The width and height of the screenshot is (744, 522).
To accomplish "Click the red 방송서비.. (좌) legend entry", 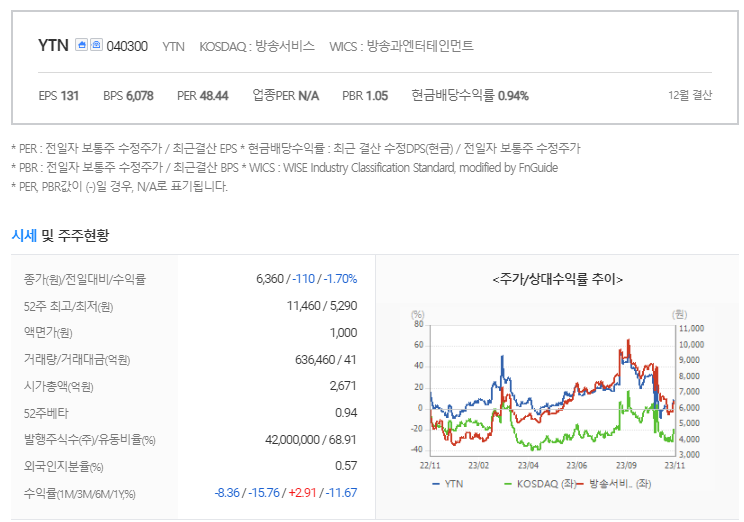I will [615, 484].
